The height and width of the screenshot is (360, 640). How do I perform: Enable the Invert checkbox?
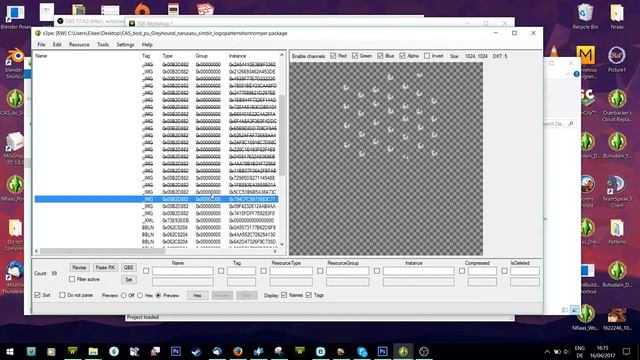click(427, 56)
